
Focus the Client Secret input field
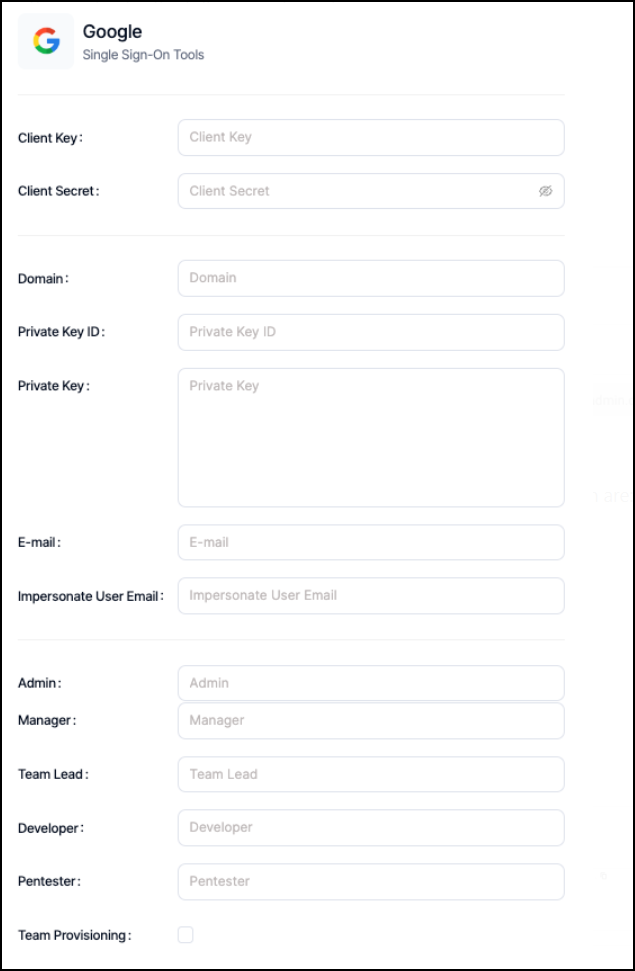coord(355,191)
